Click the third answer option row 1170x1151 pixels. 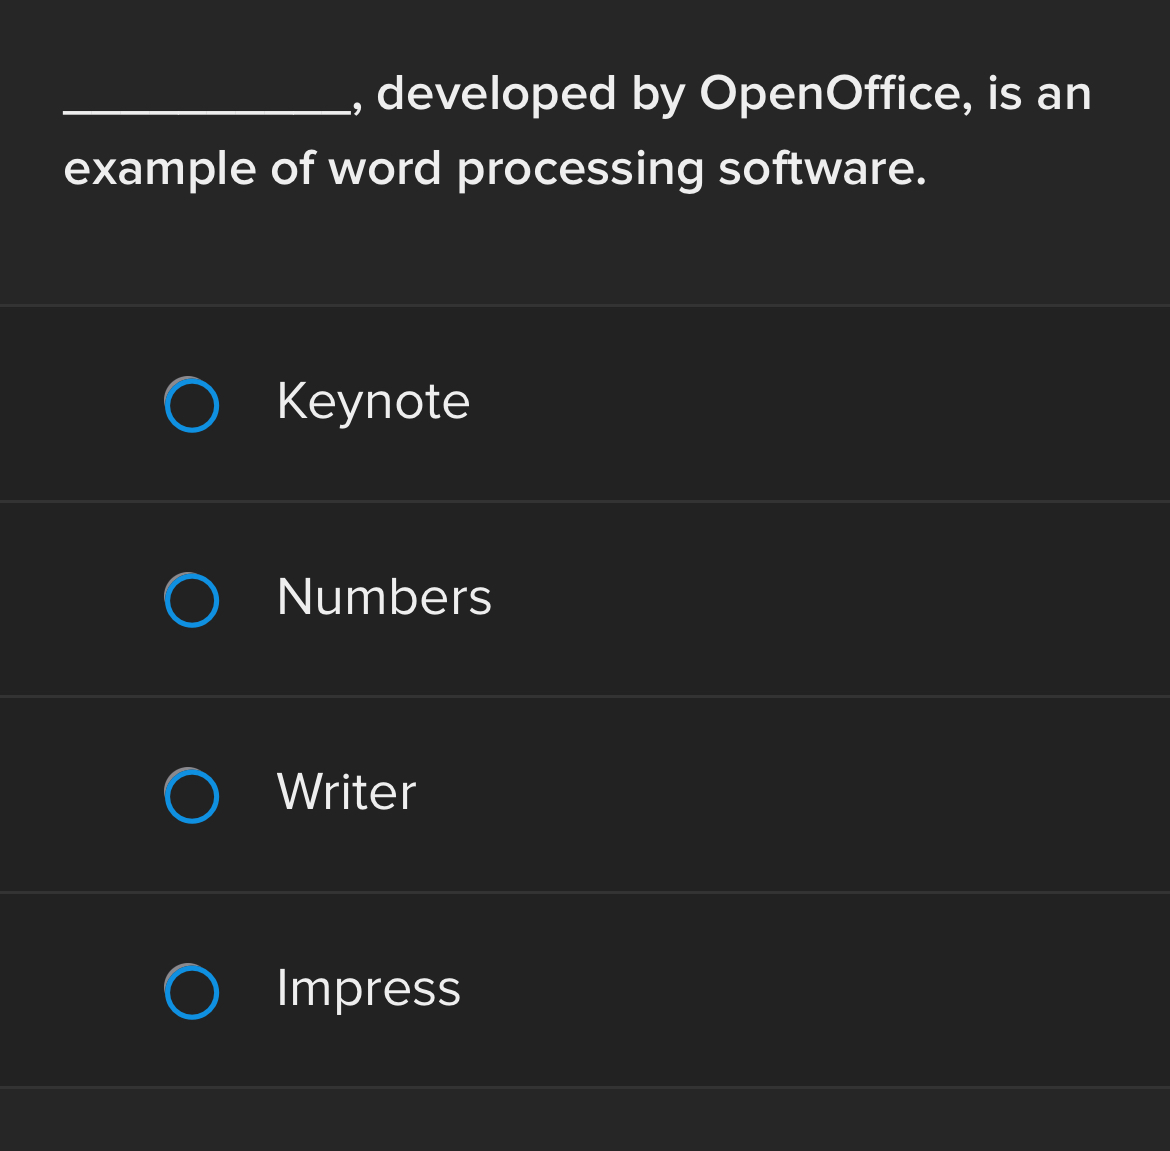[585, 794]
